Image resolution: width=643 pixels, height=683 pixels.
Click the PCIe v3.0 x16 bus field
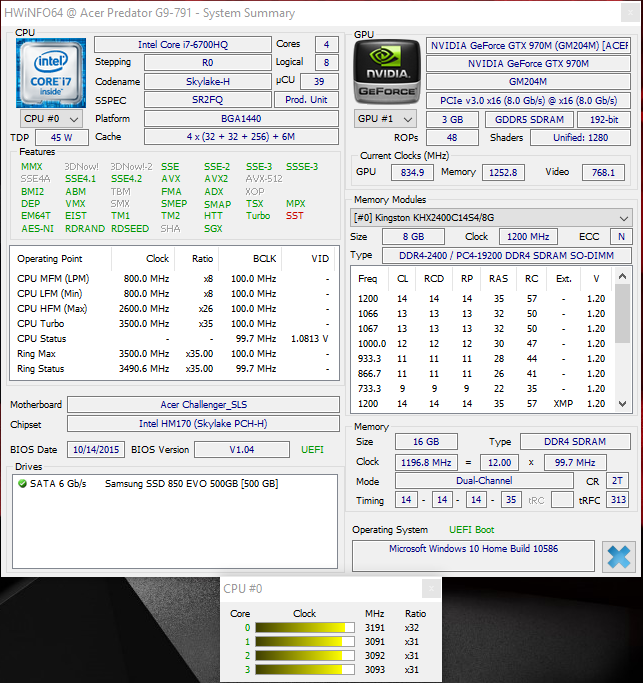point(528,101)
